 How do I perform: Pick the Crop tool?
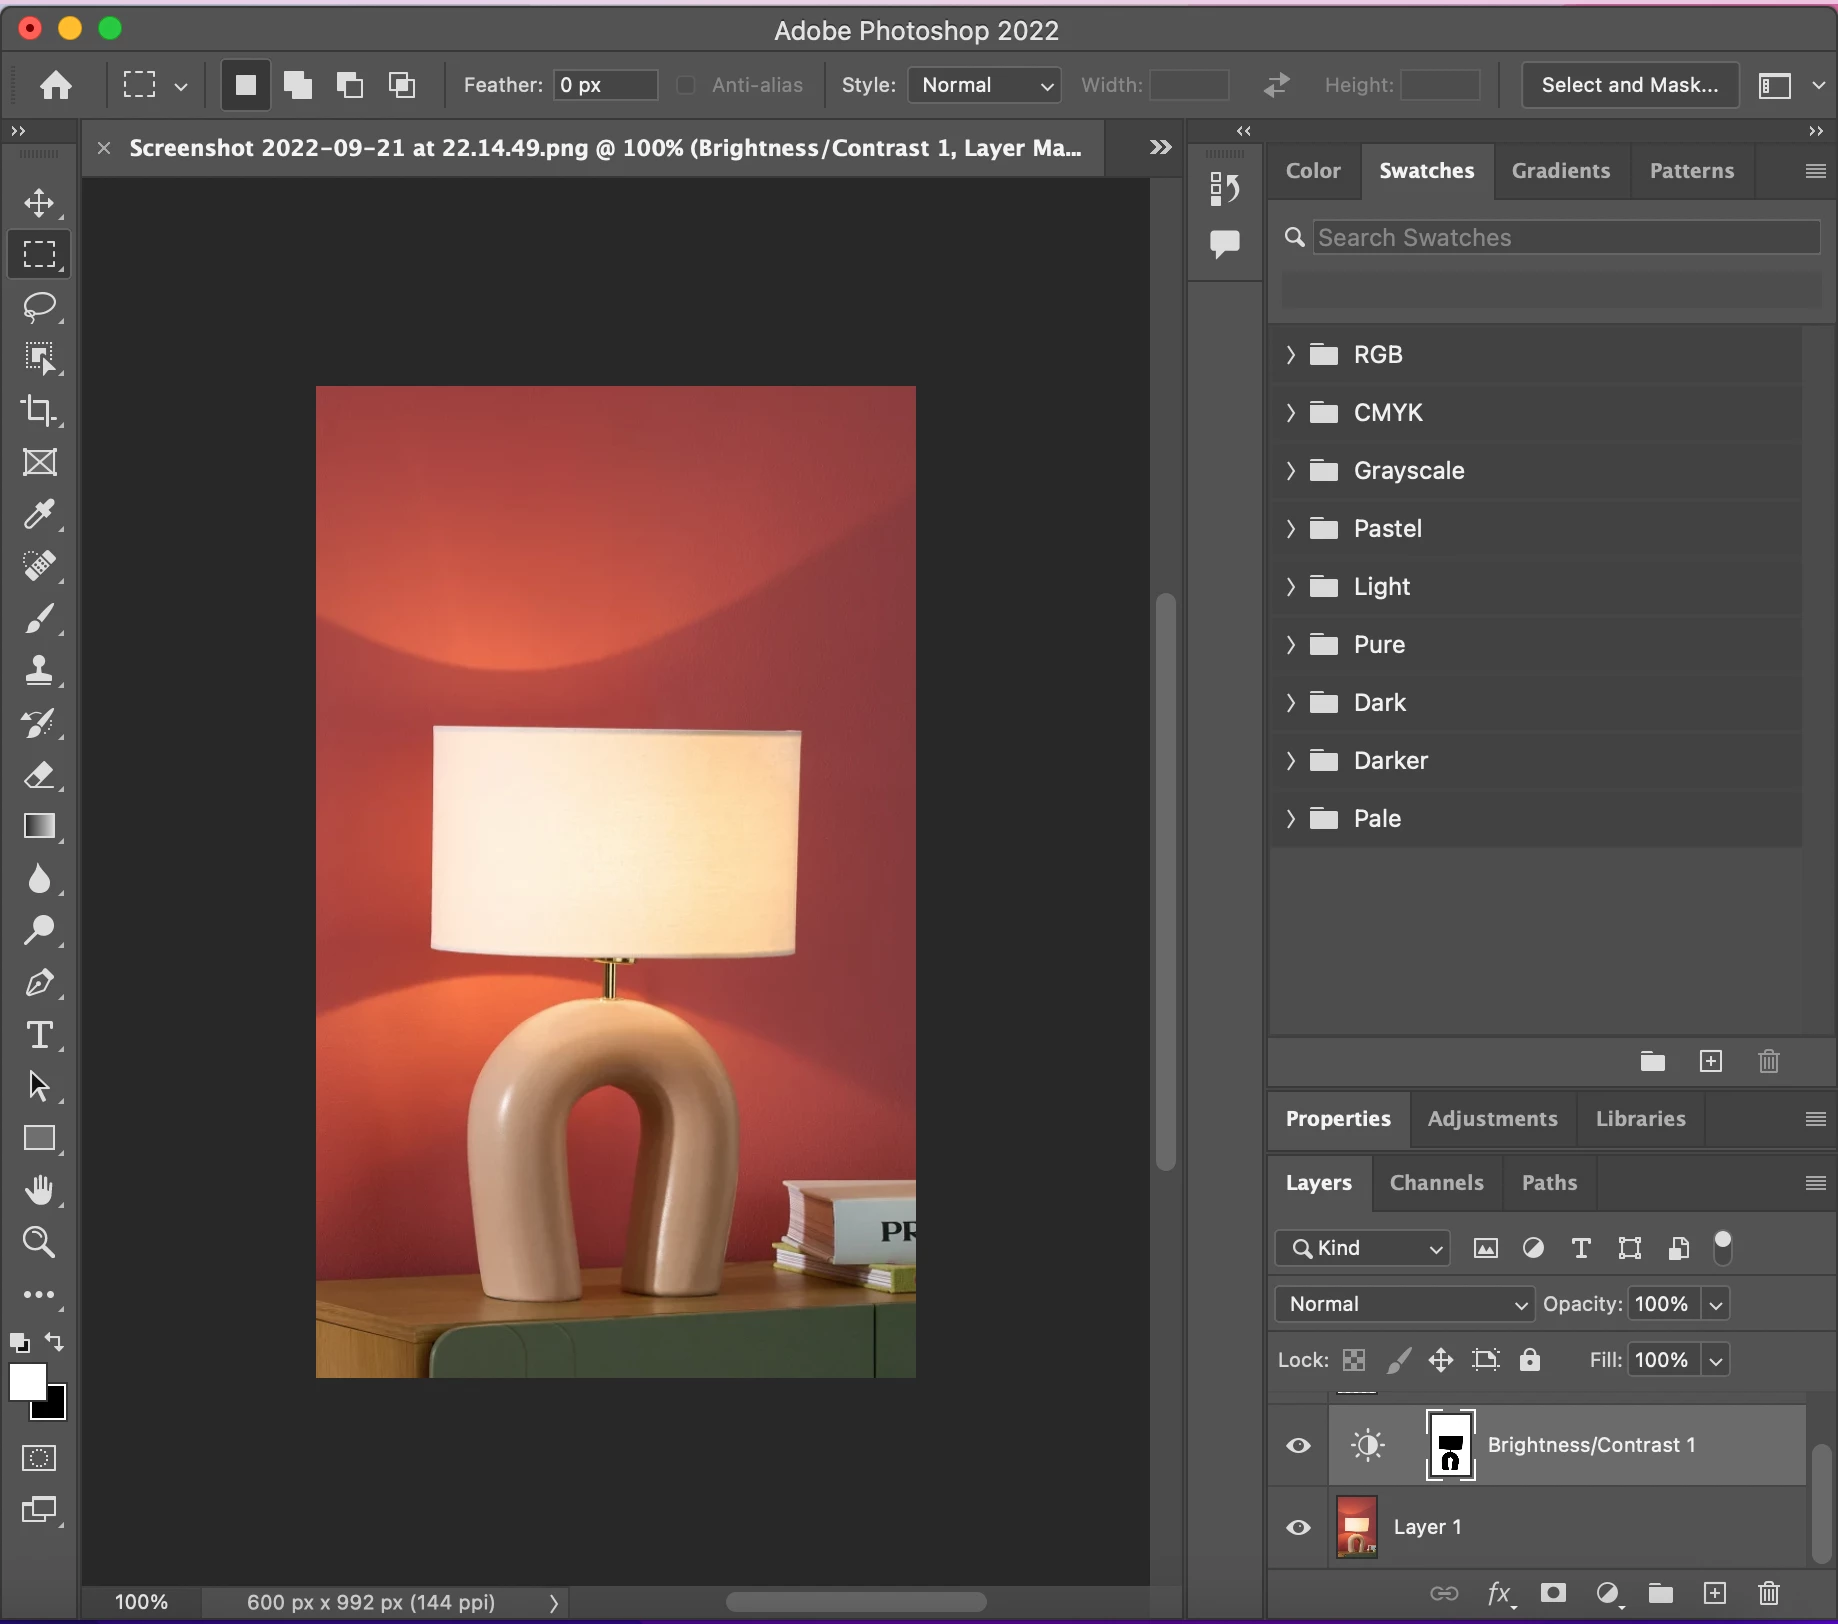click(39, 410)
